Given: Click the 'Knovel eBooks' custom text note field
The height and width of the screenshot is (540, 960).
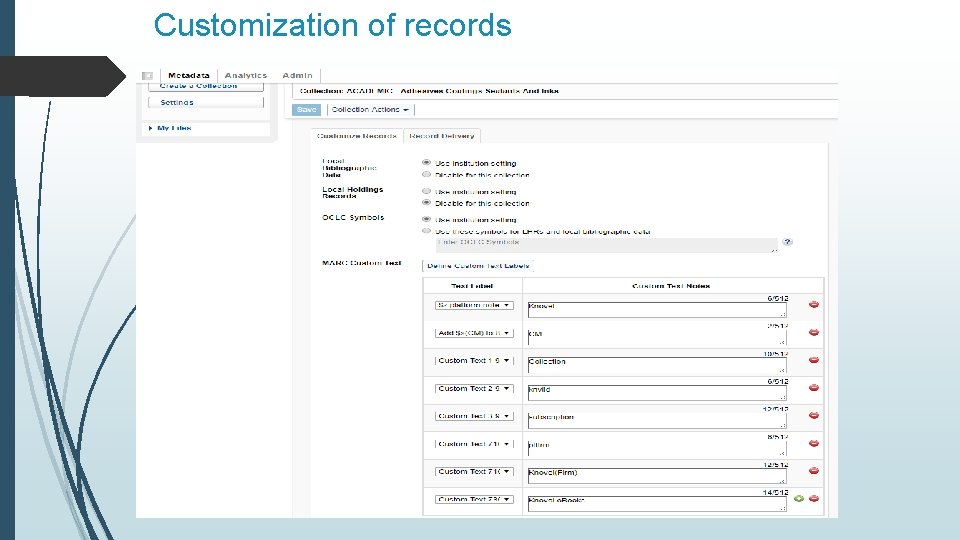Looking at the screenshot, I should pyautogui.click(x=657, y=503).
